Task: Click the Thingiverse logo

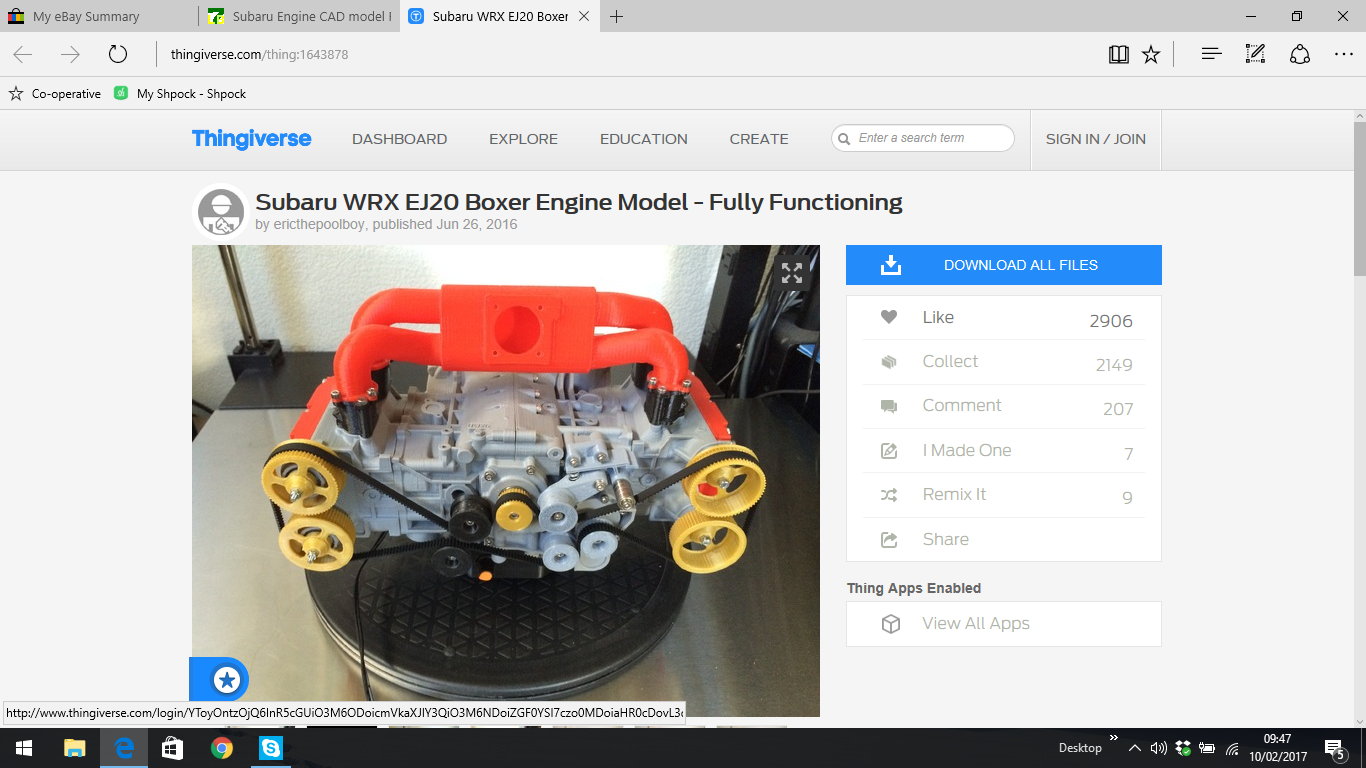Action: click(251, 139)
